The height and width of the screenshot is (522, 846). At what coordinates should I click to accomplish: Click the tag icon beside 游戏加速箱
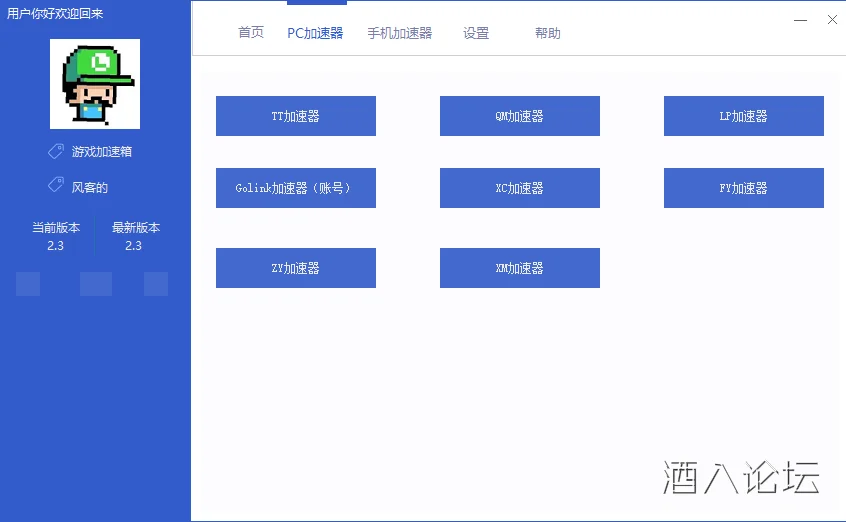pos(56,151)
